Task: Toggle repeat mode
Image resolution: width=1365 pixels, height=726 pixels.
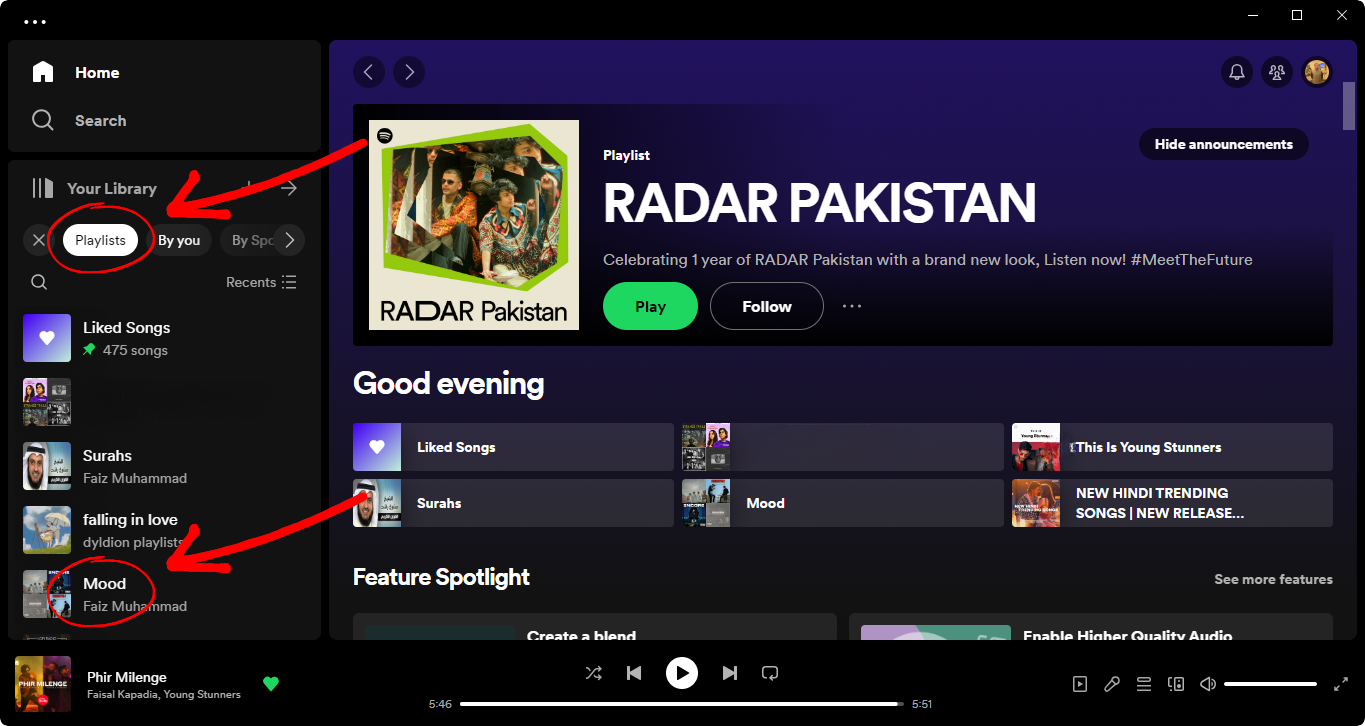Action: tap(770, 673)
